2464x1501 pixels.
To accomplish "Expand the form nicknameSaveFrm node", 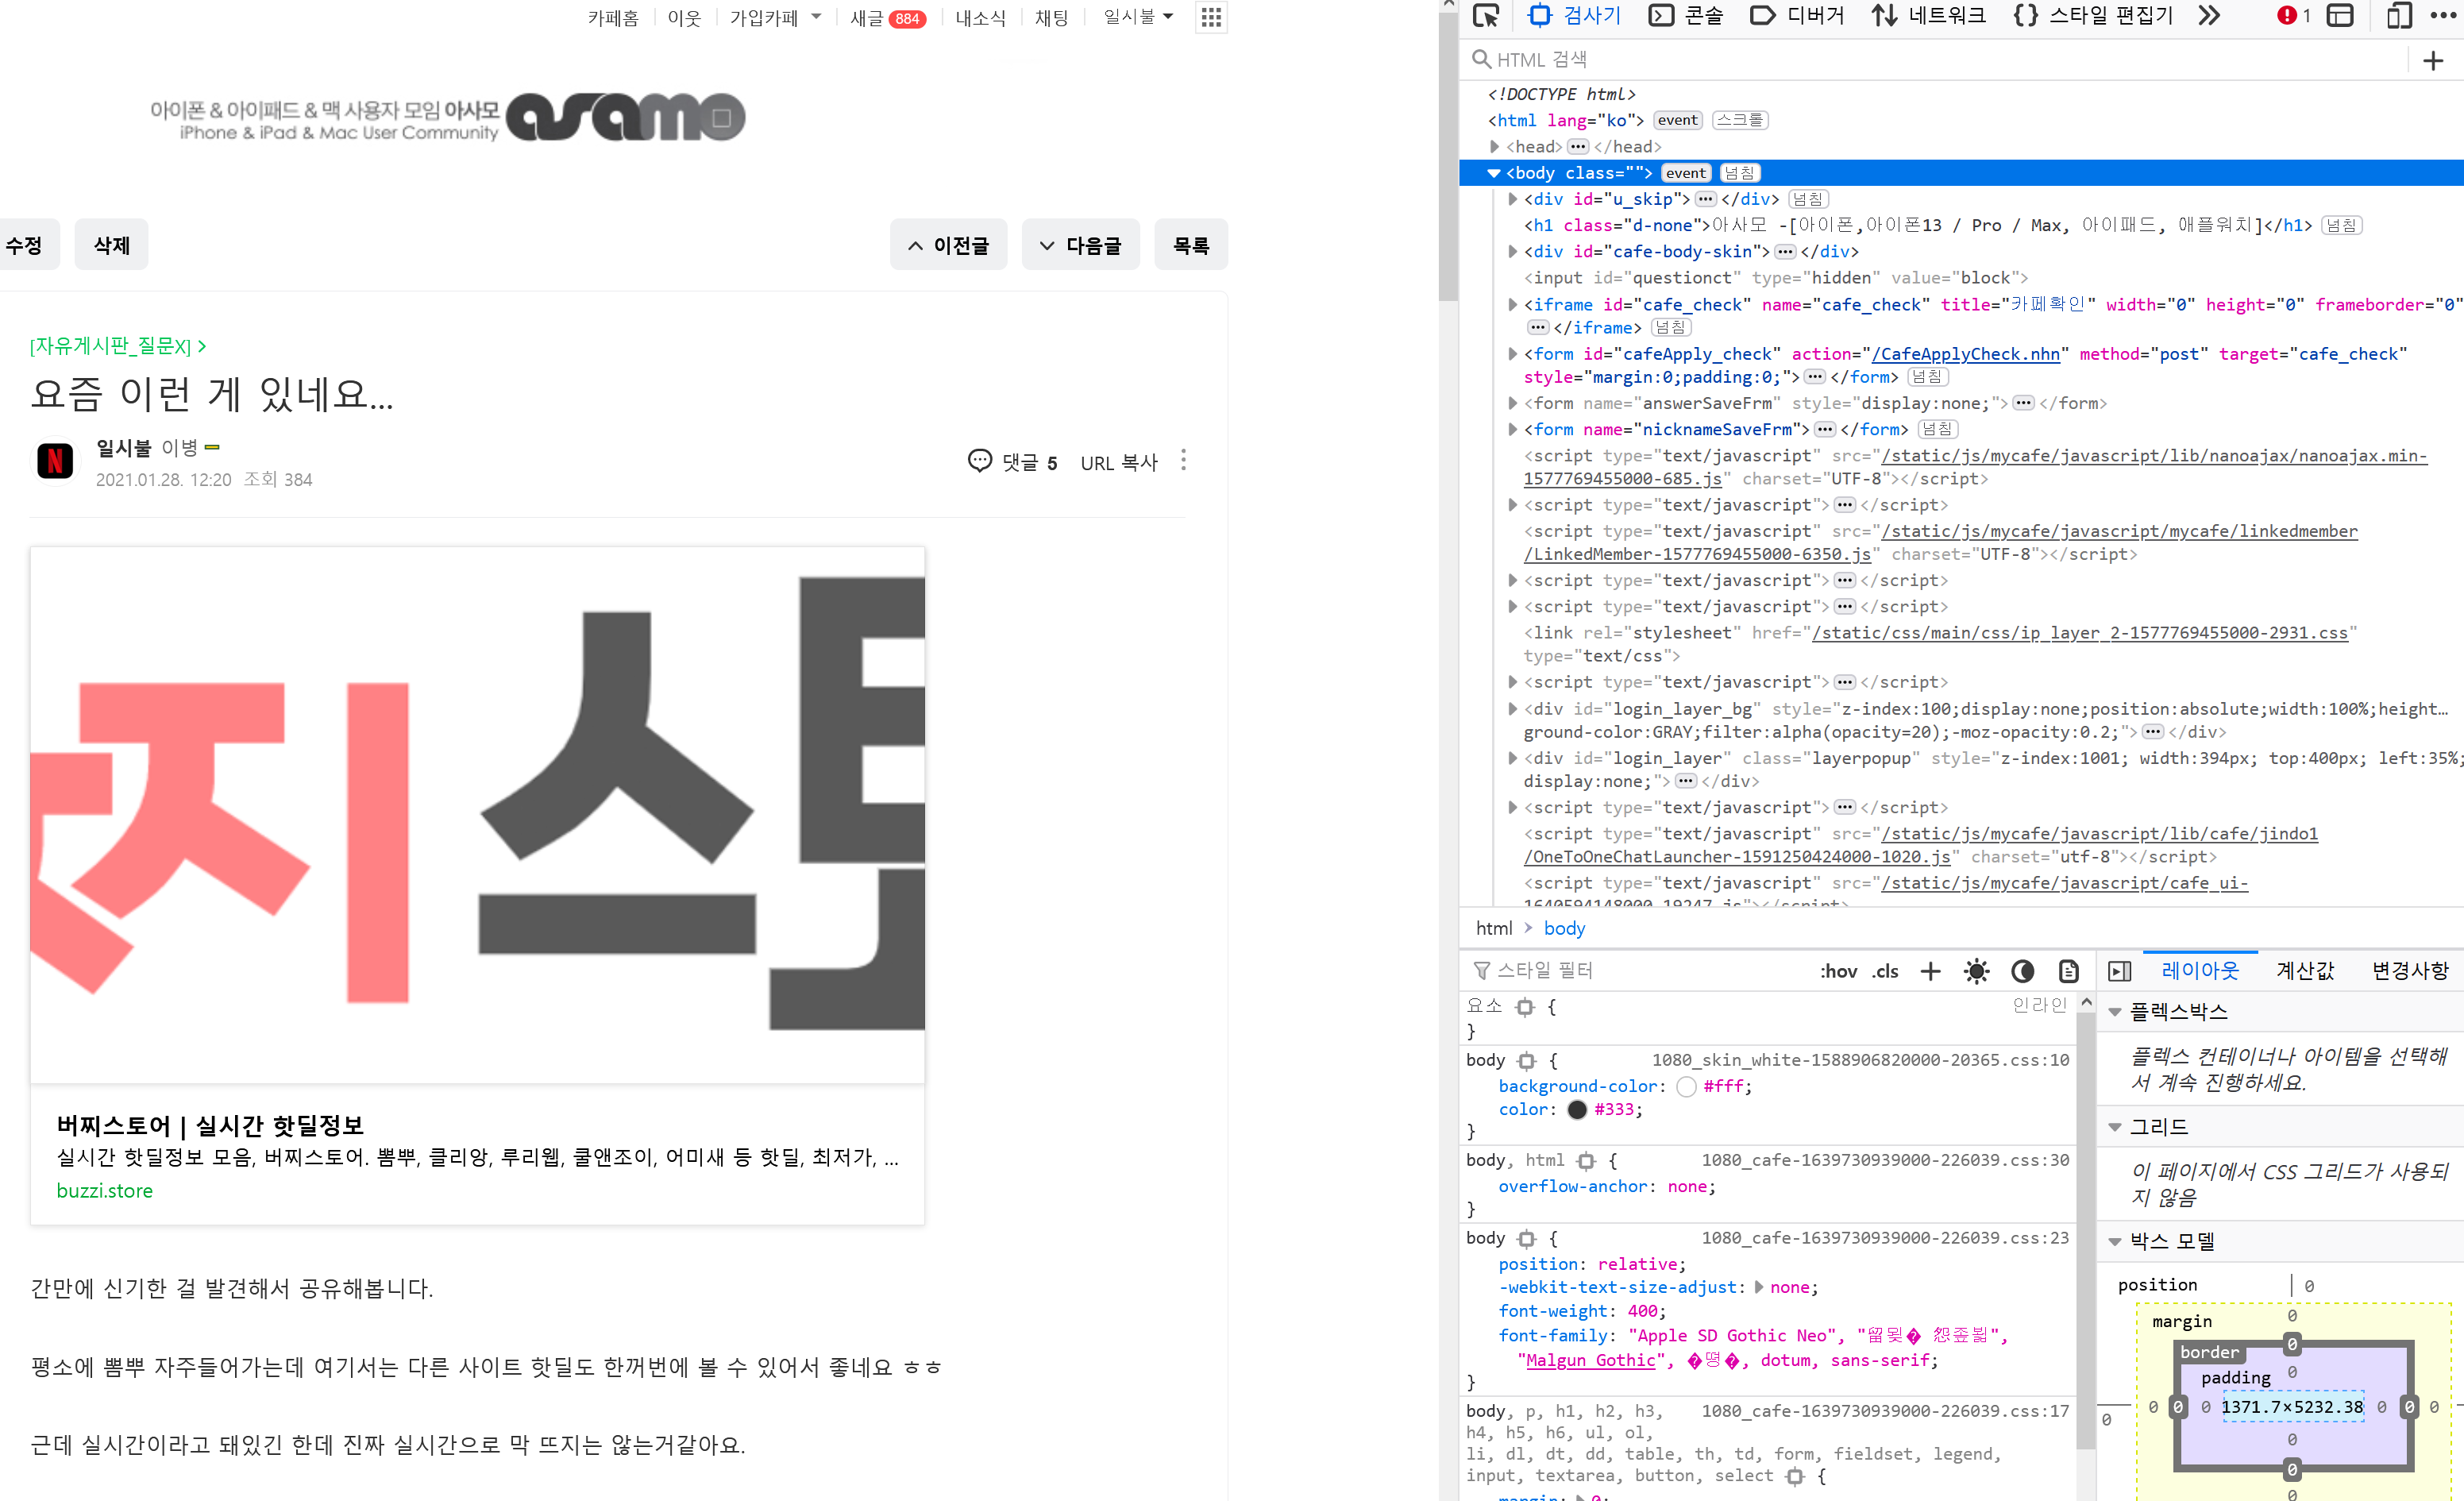I will 1513,429.
